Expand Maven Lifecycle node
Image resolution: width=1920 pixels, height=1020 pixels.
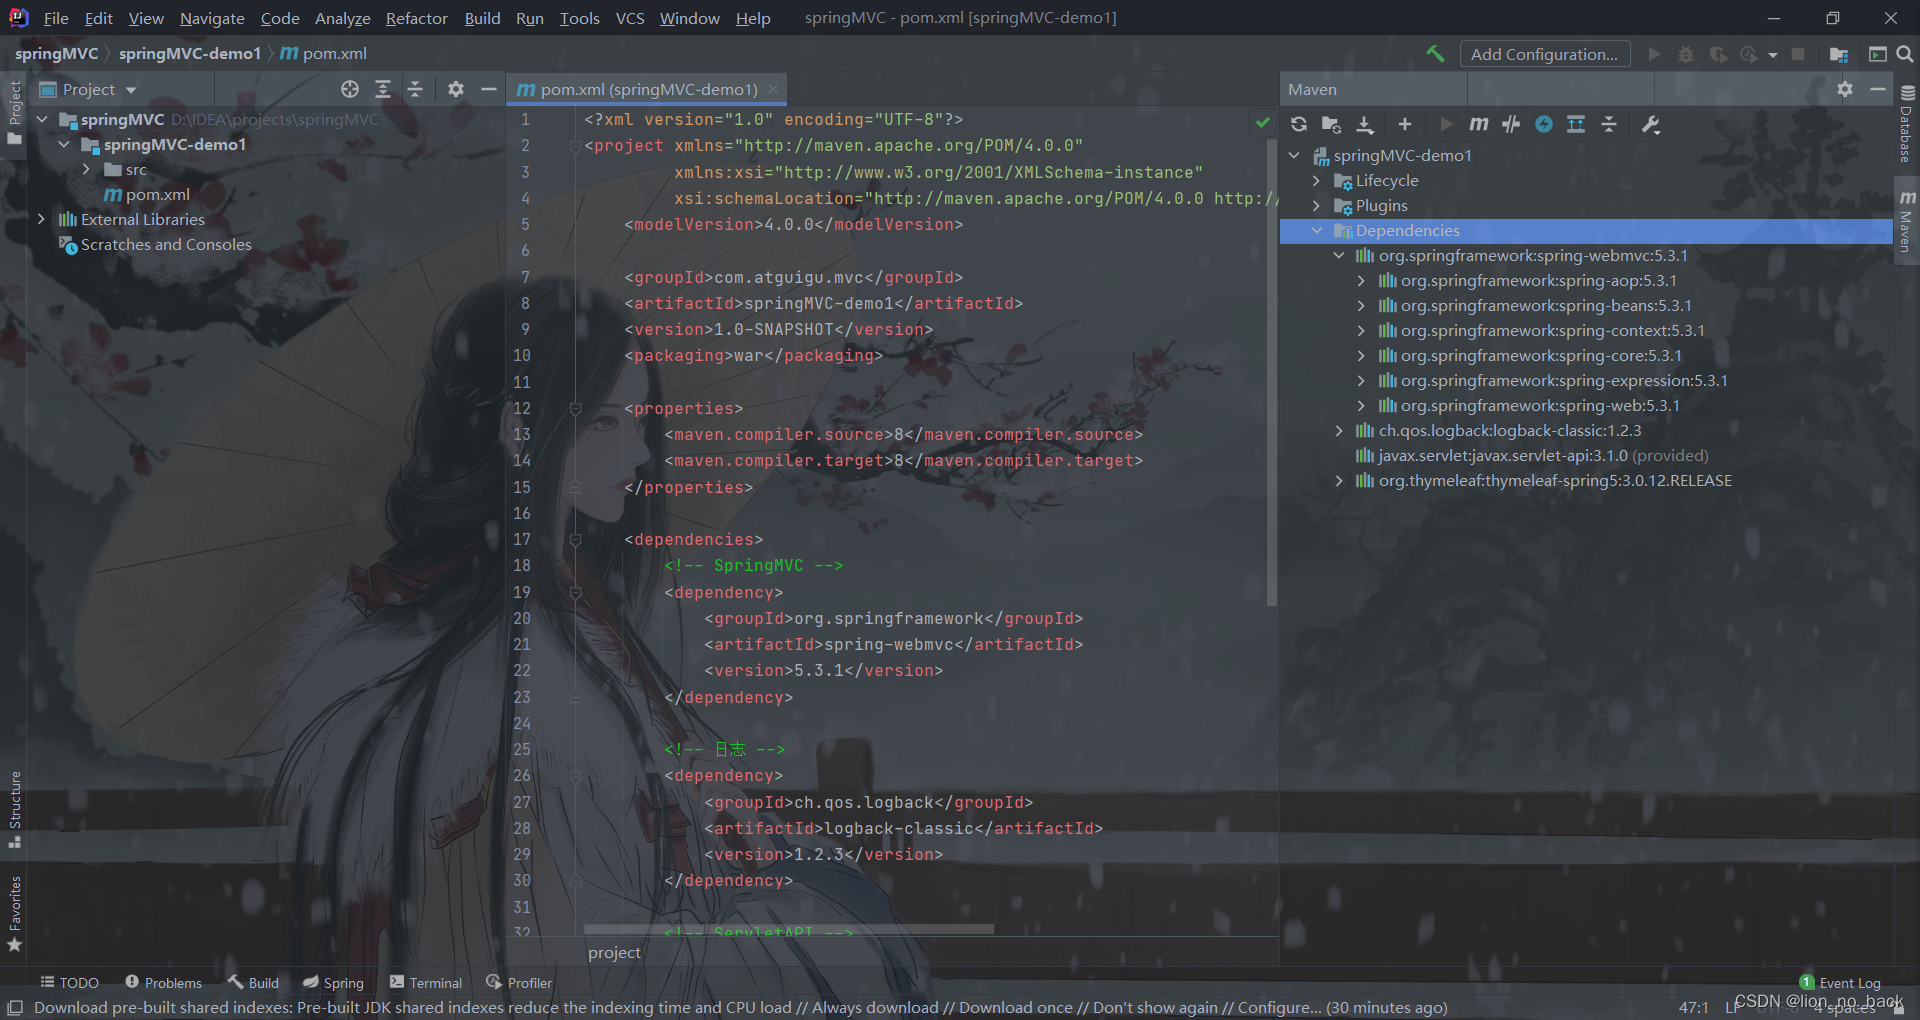(x=1316, y=180)
